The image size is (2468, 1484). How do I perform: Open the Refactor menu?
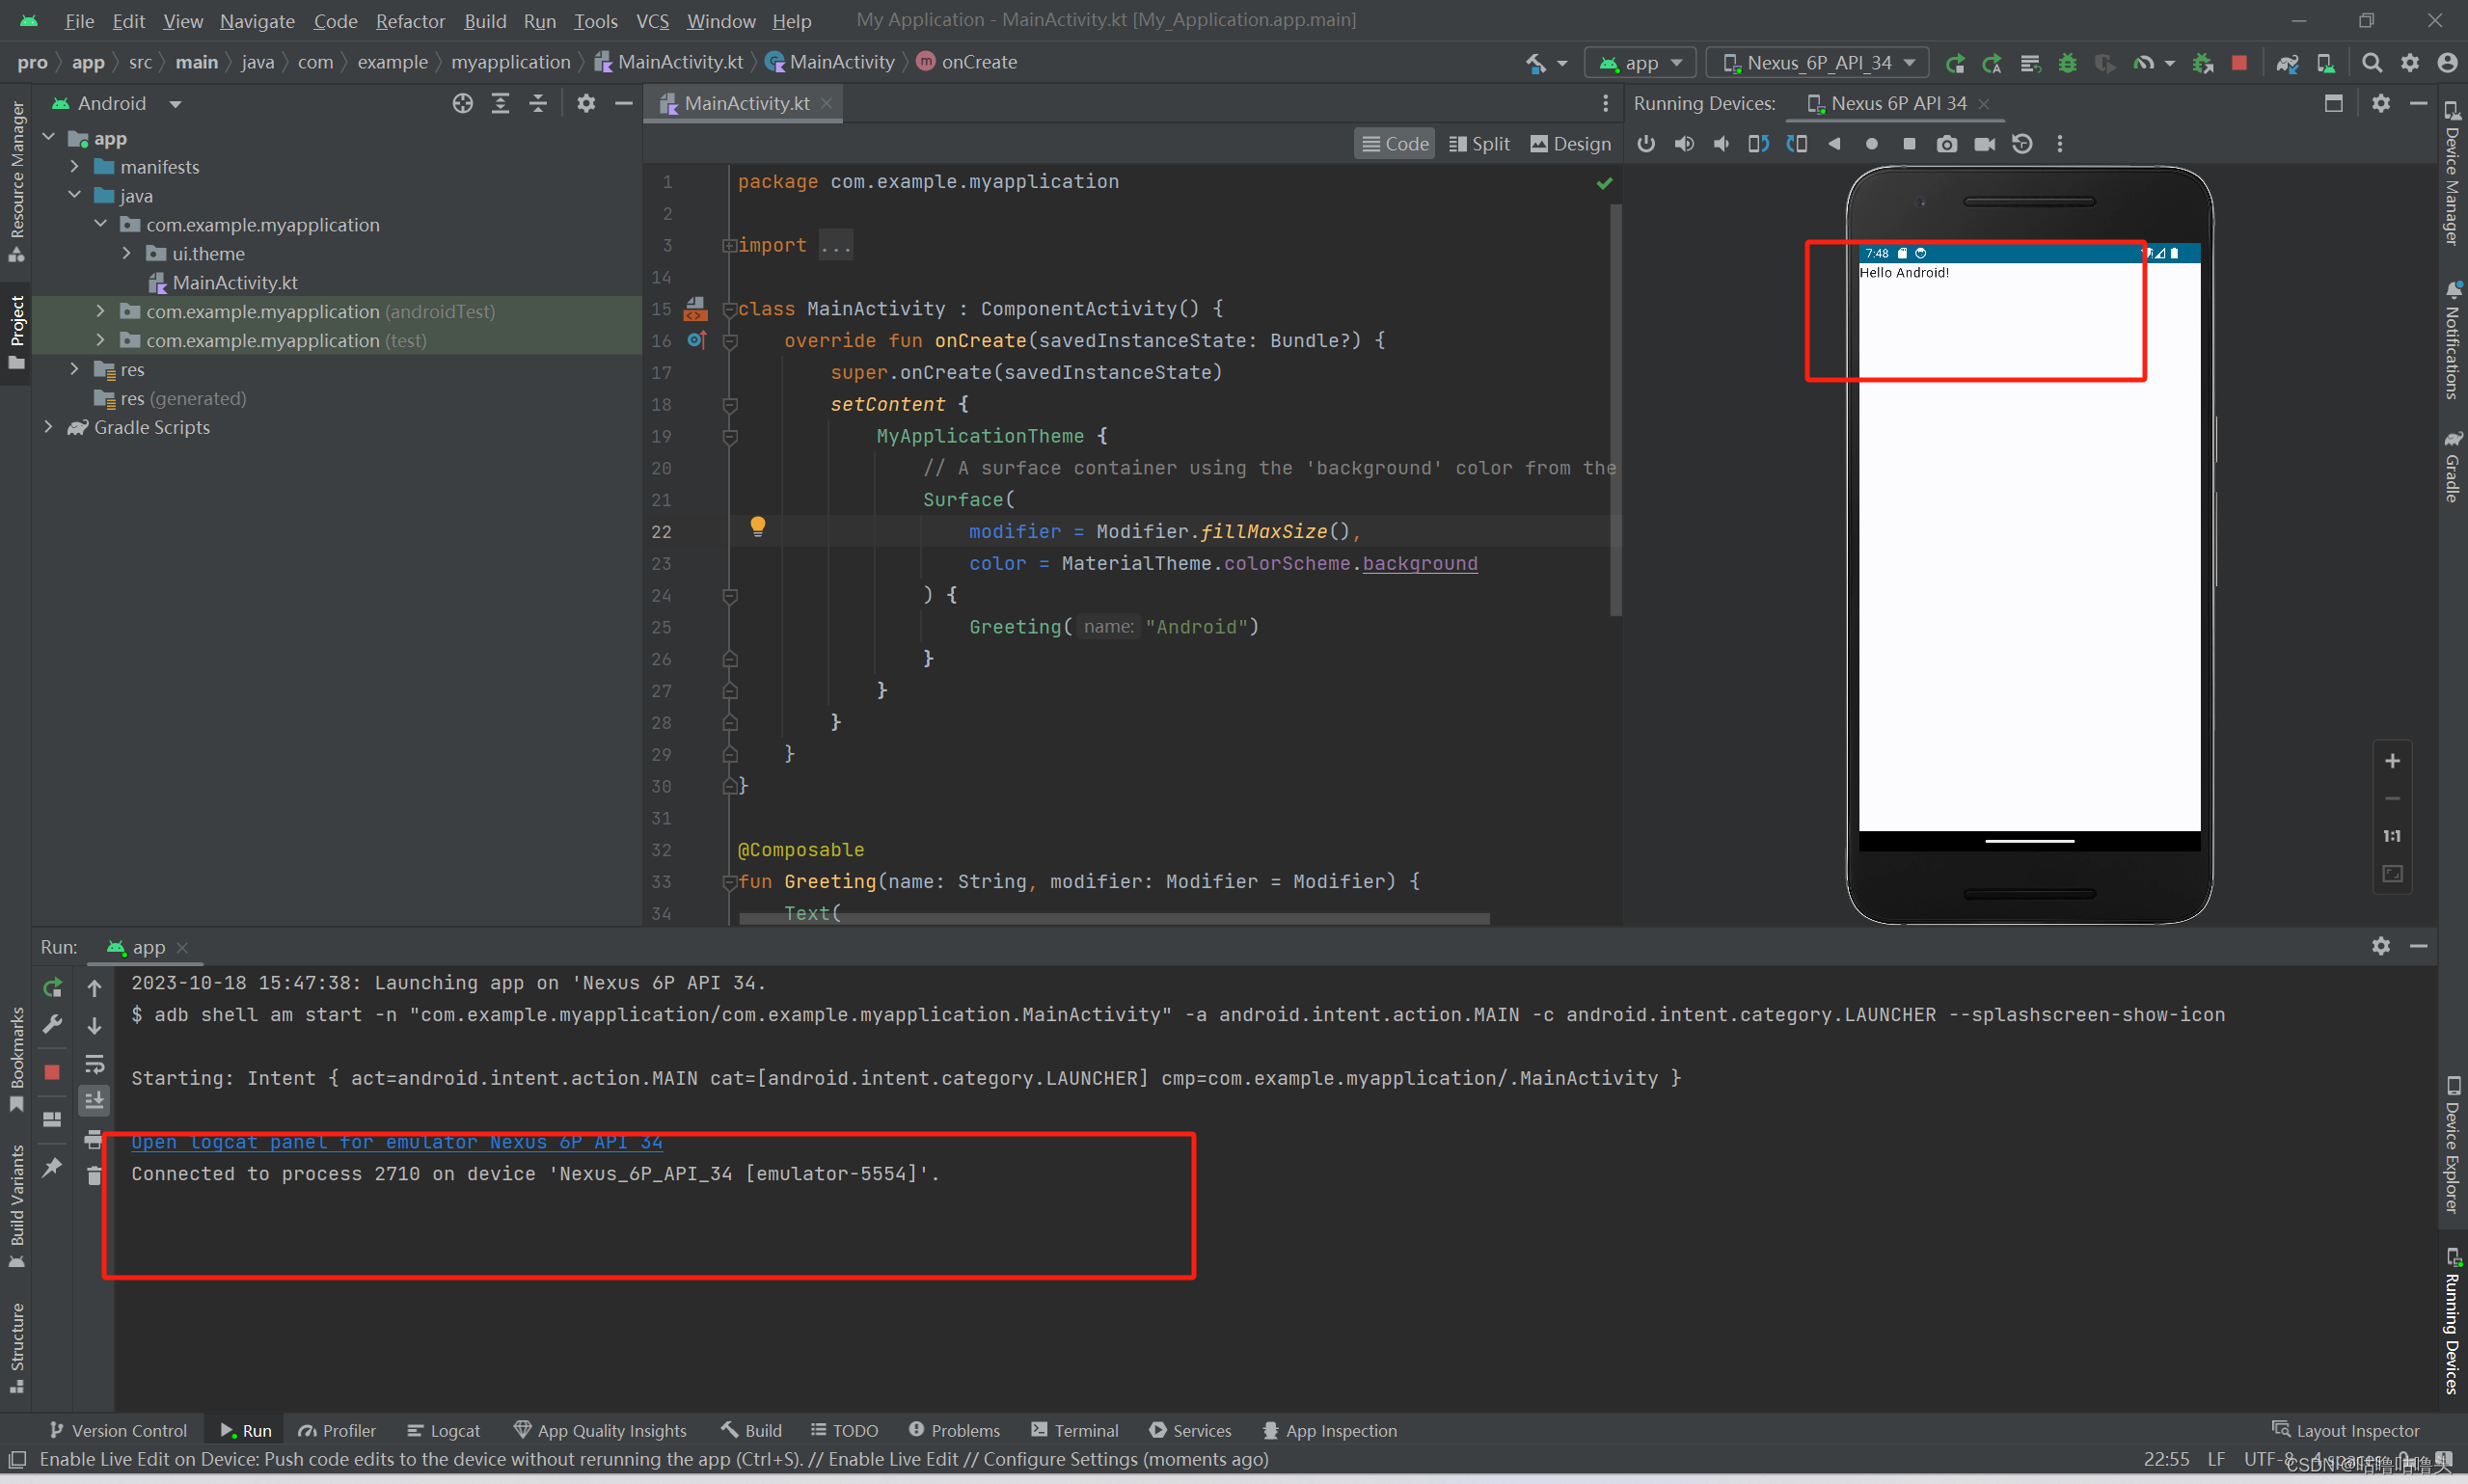click(410, 20)
